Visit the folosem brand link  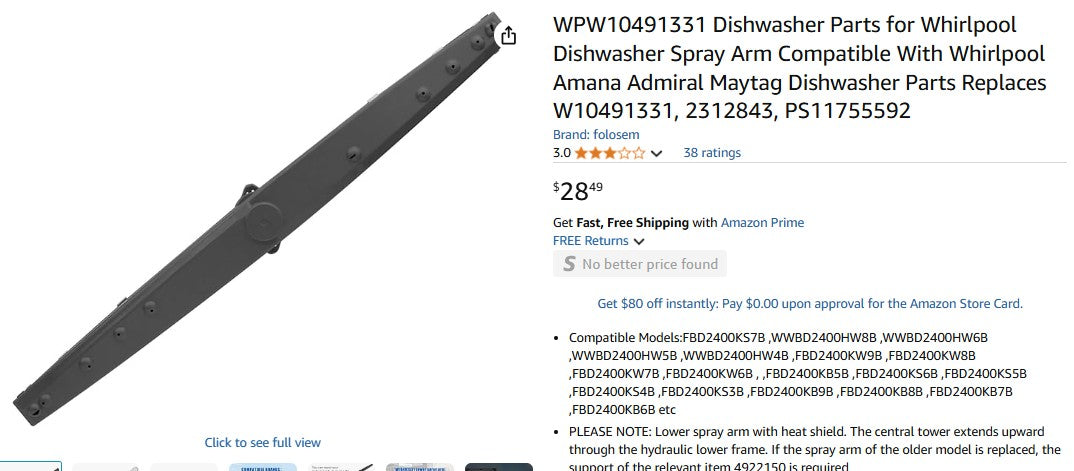[x=596, y=135]
